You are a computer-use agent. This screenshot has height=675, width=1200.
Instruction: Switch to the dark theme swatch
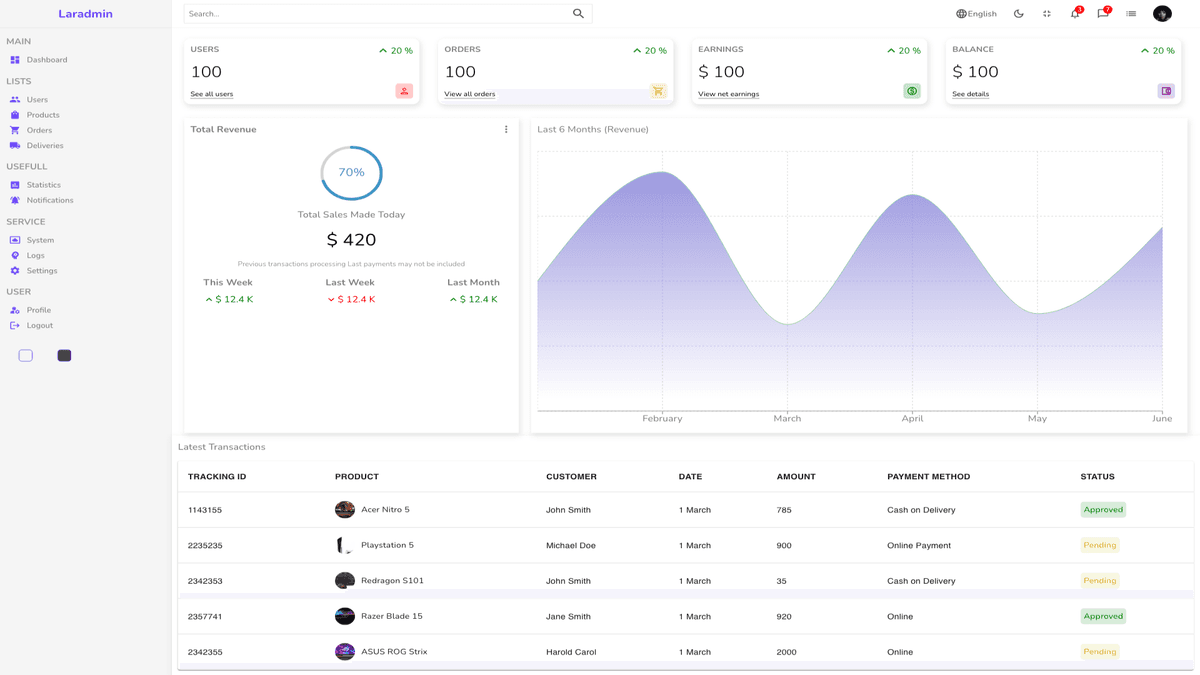coord(64,355)
